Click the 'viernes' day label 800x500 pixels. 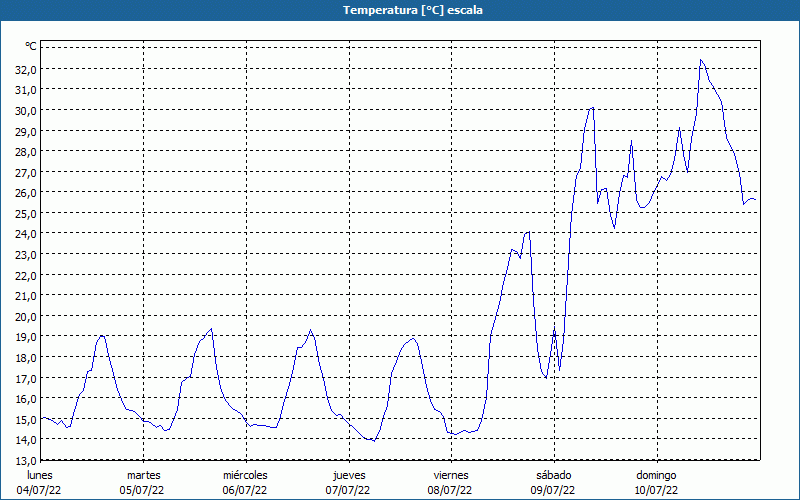[x=451, y=475]
